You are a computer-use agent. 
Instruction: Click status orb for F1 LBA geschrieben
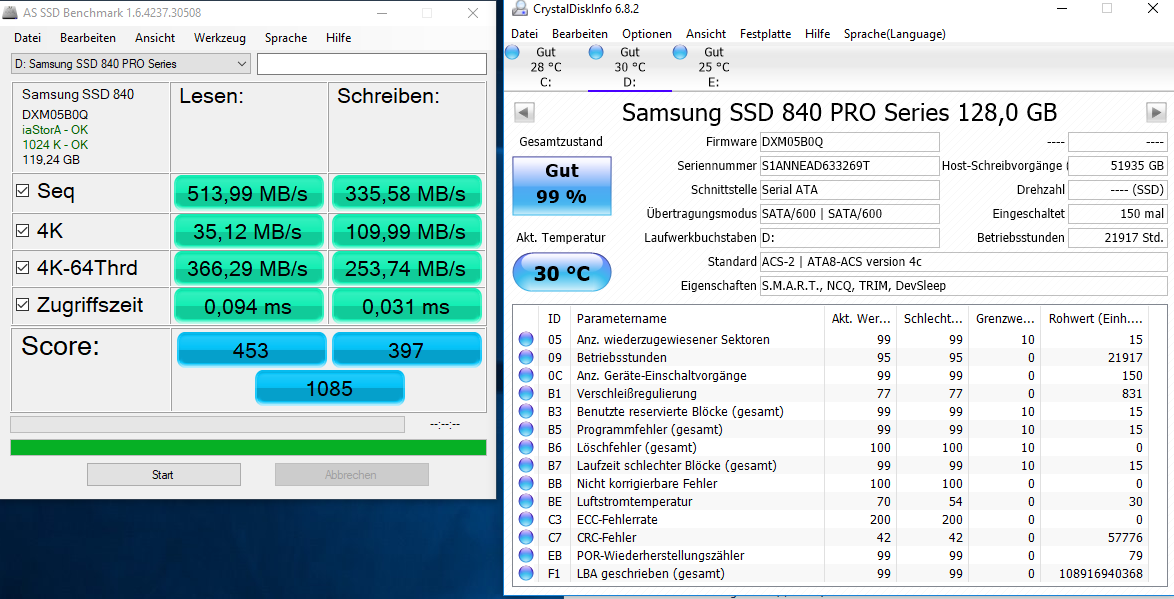point(526,573)
